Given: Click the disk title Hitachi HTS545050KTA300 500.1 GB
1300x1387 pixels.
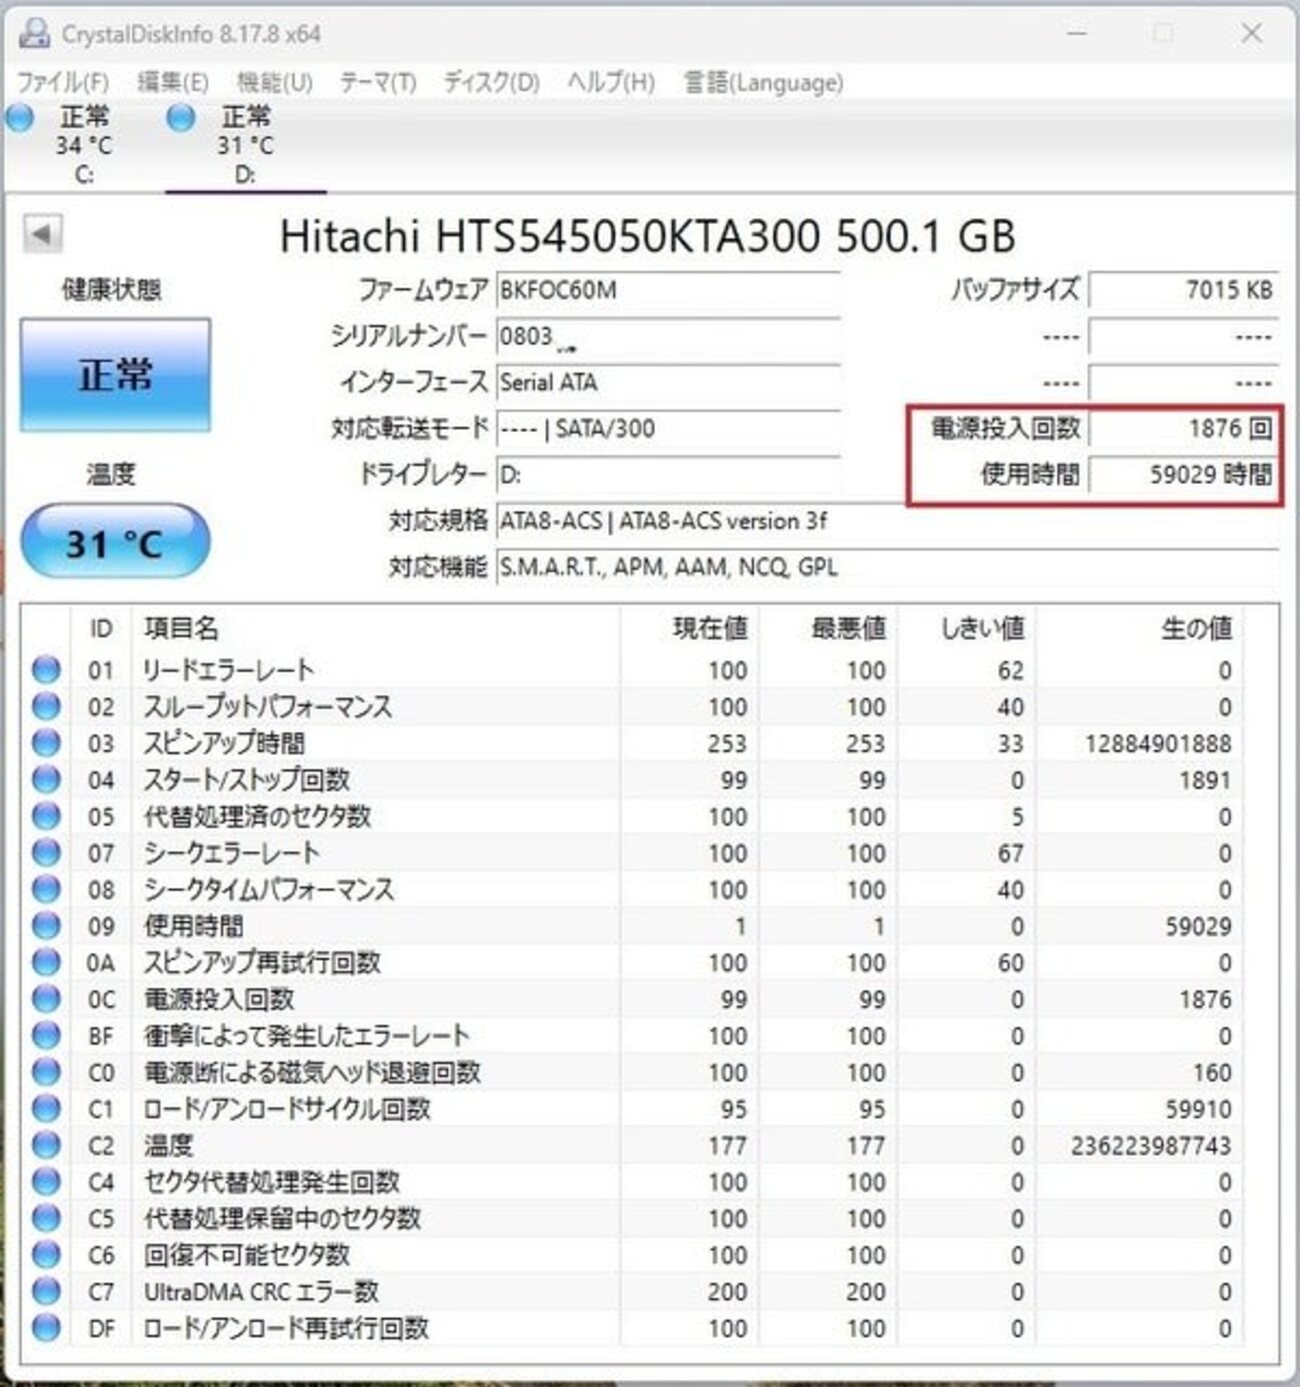Looking at the screenshot, I should click(x=647, y=236).
